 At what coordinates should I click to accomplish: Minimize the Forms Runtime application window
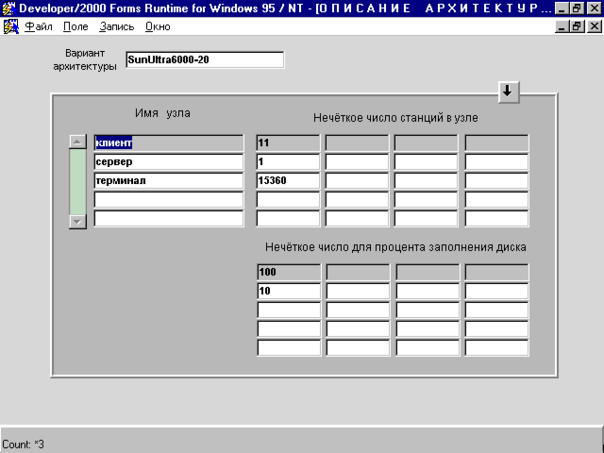[x=562, y=8]
